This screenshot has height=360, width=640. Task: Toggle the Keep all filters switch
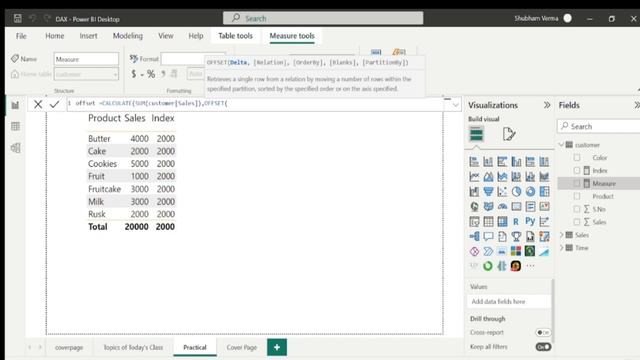[x=543, y=347]
